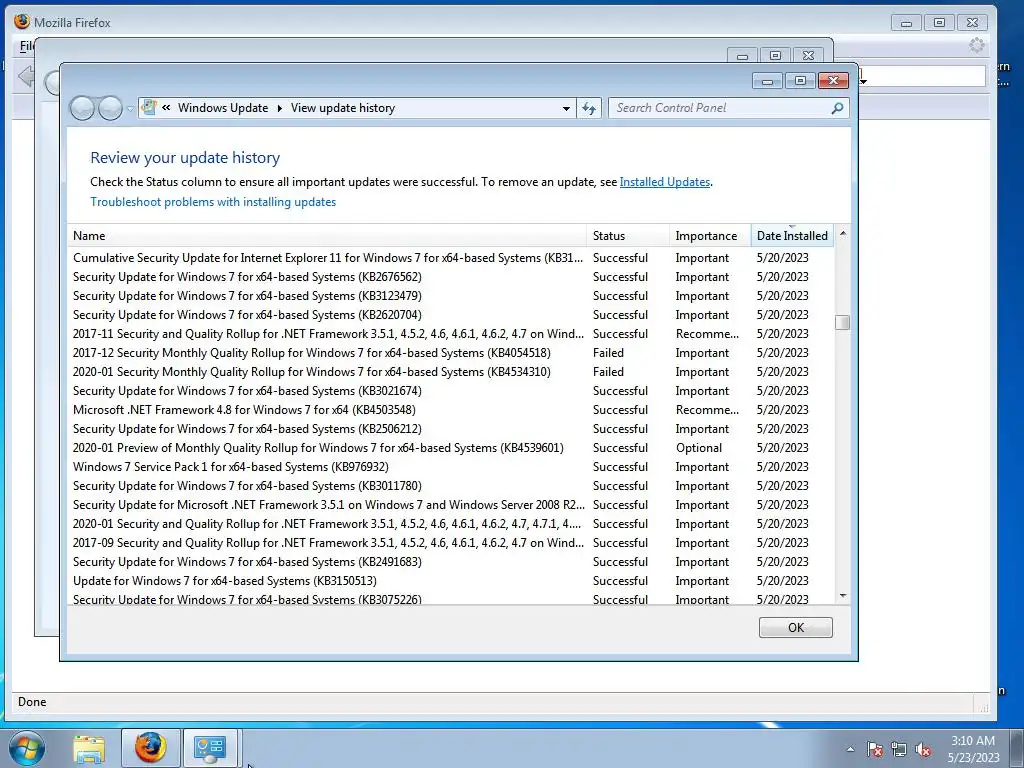The width and height of the screenshot is (1024, 768).
Task: Click the muted volume tray icon
Action: pyautogui.click(x=923, y=749)
